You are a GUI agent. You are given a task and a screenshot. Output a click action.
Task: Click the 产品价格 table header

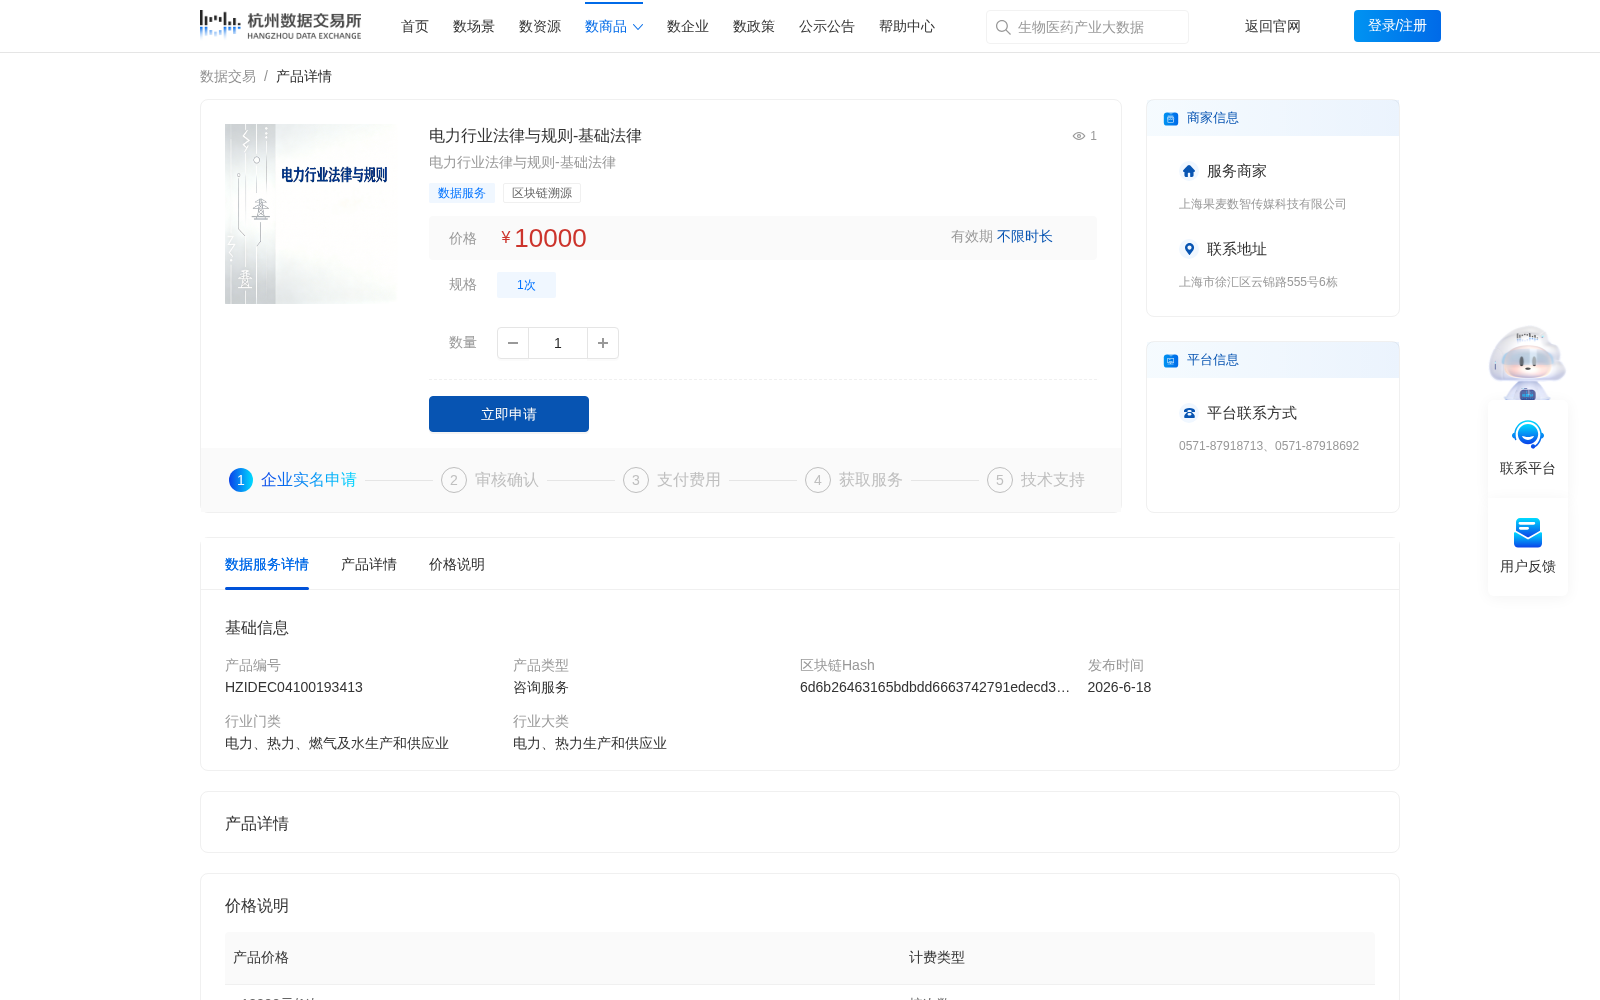point(261,958)
